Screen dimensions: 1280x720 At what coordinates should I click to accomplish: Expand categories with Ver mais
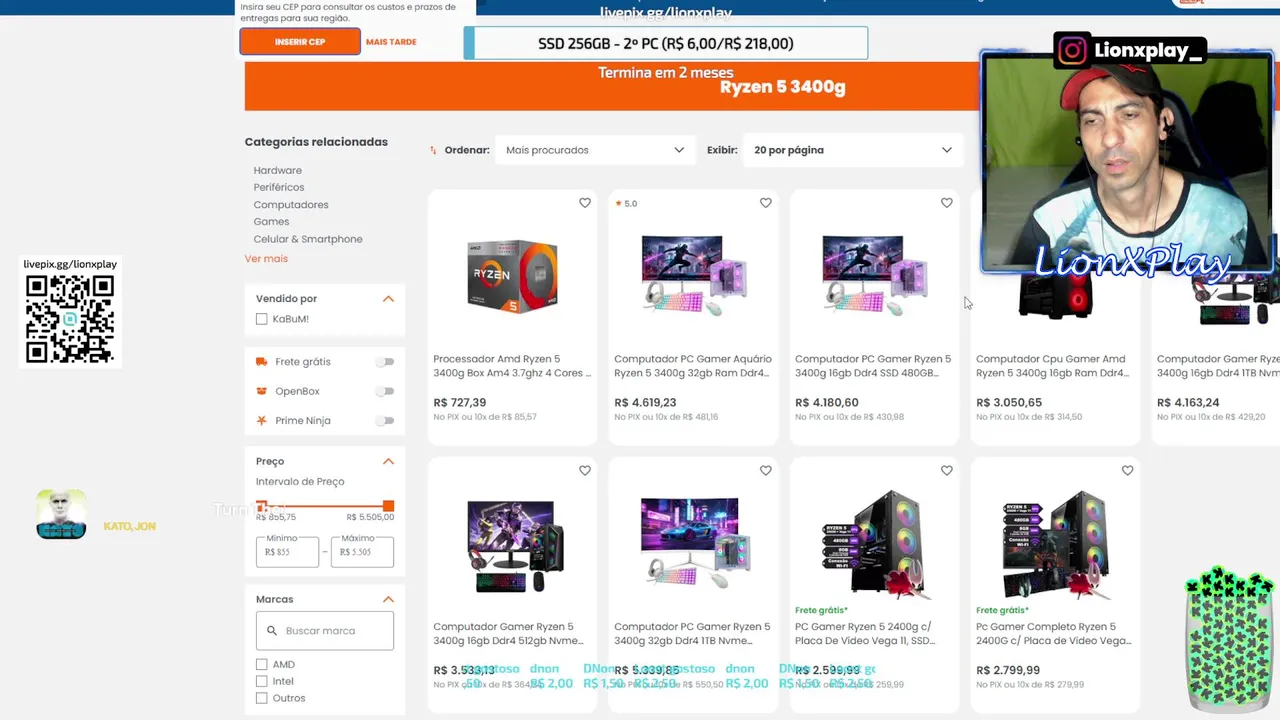coord(266,259)
